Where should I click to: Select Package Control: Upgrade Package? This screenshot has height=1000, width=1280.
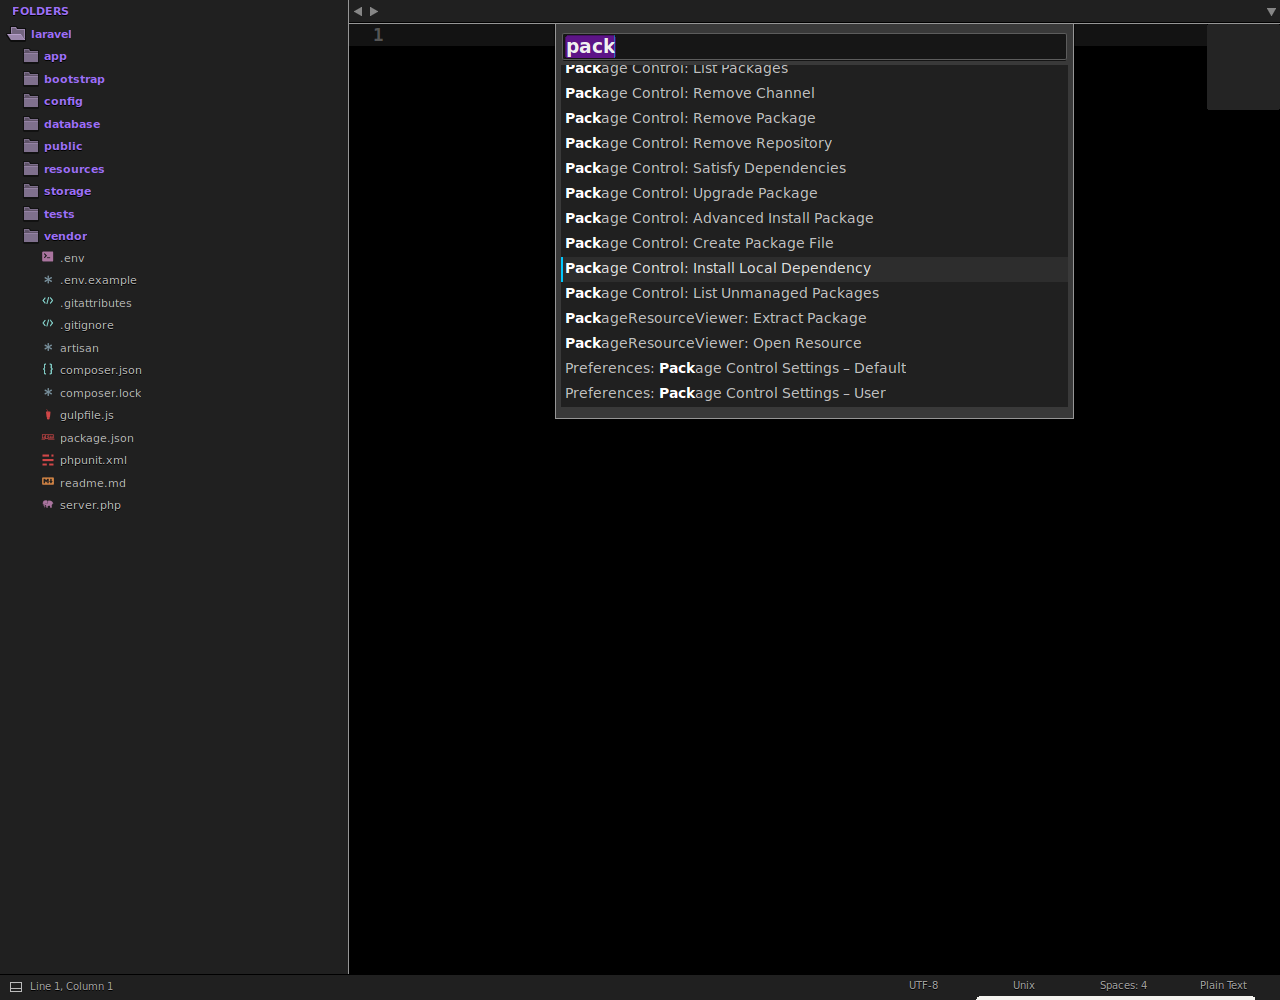814,193
